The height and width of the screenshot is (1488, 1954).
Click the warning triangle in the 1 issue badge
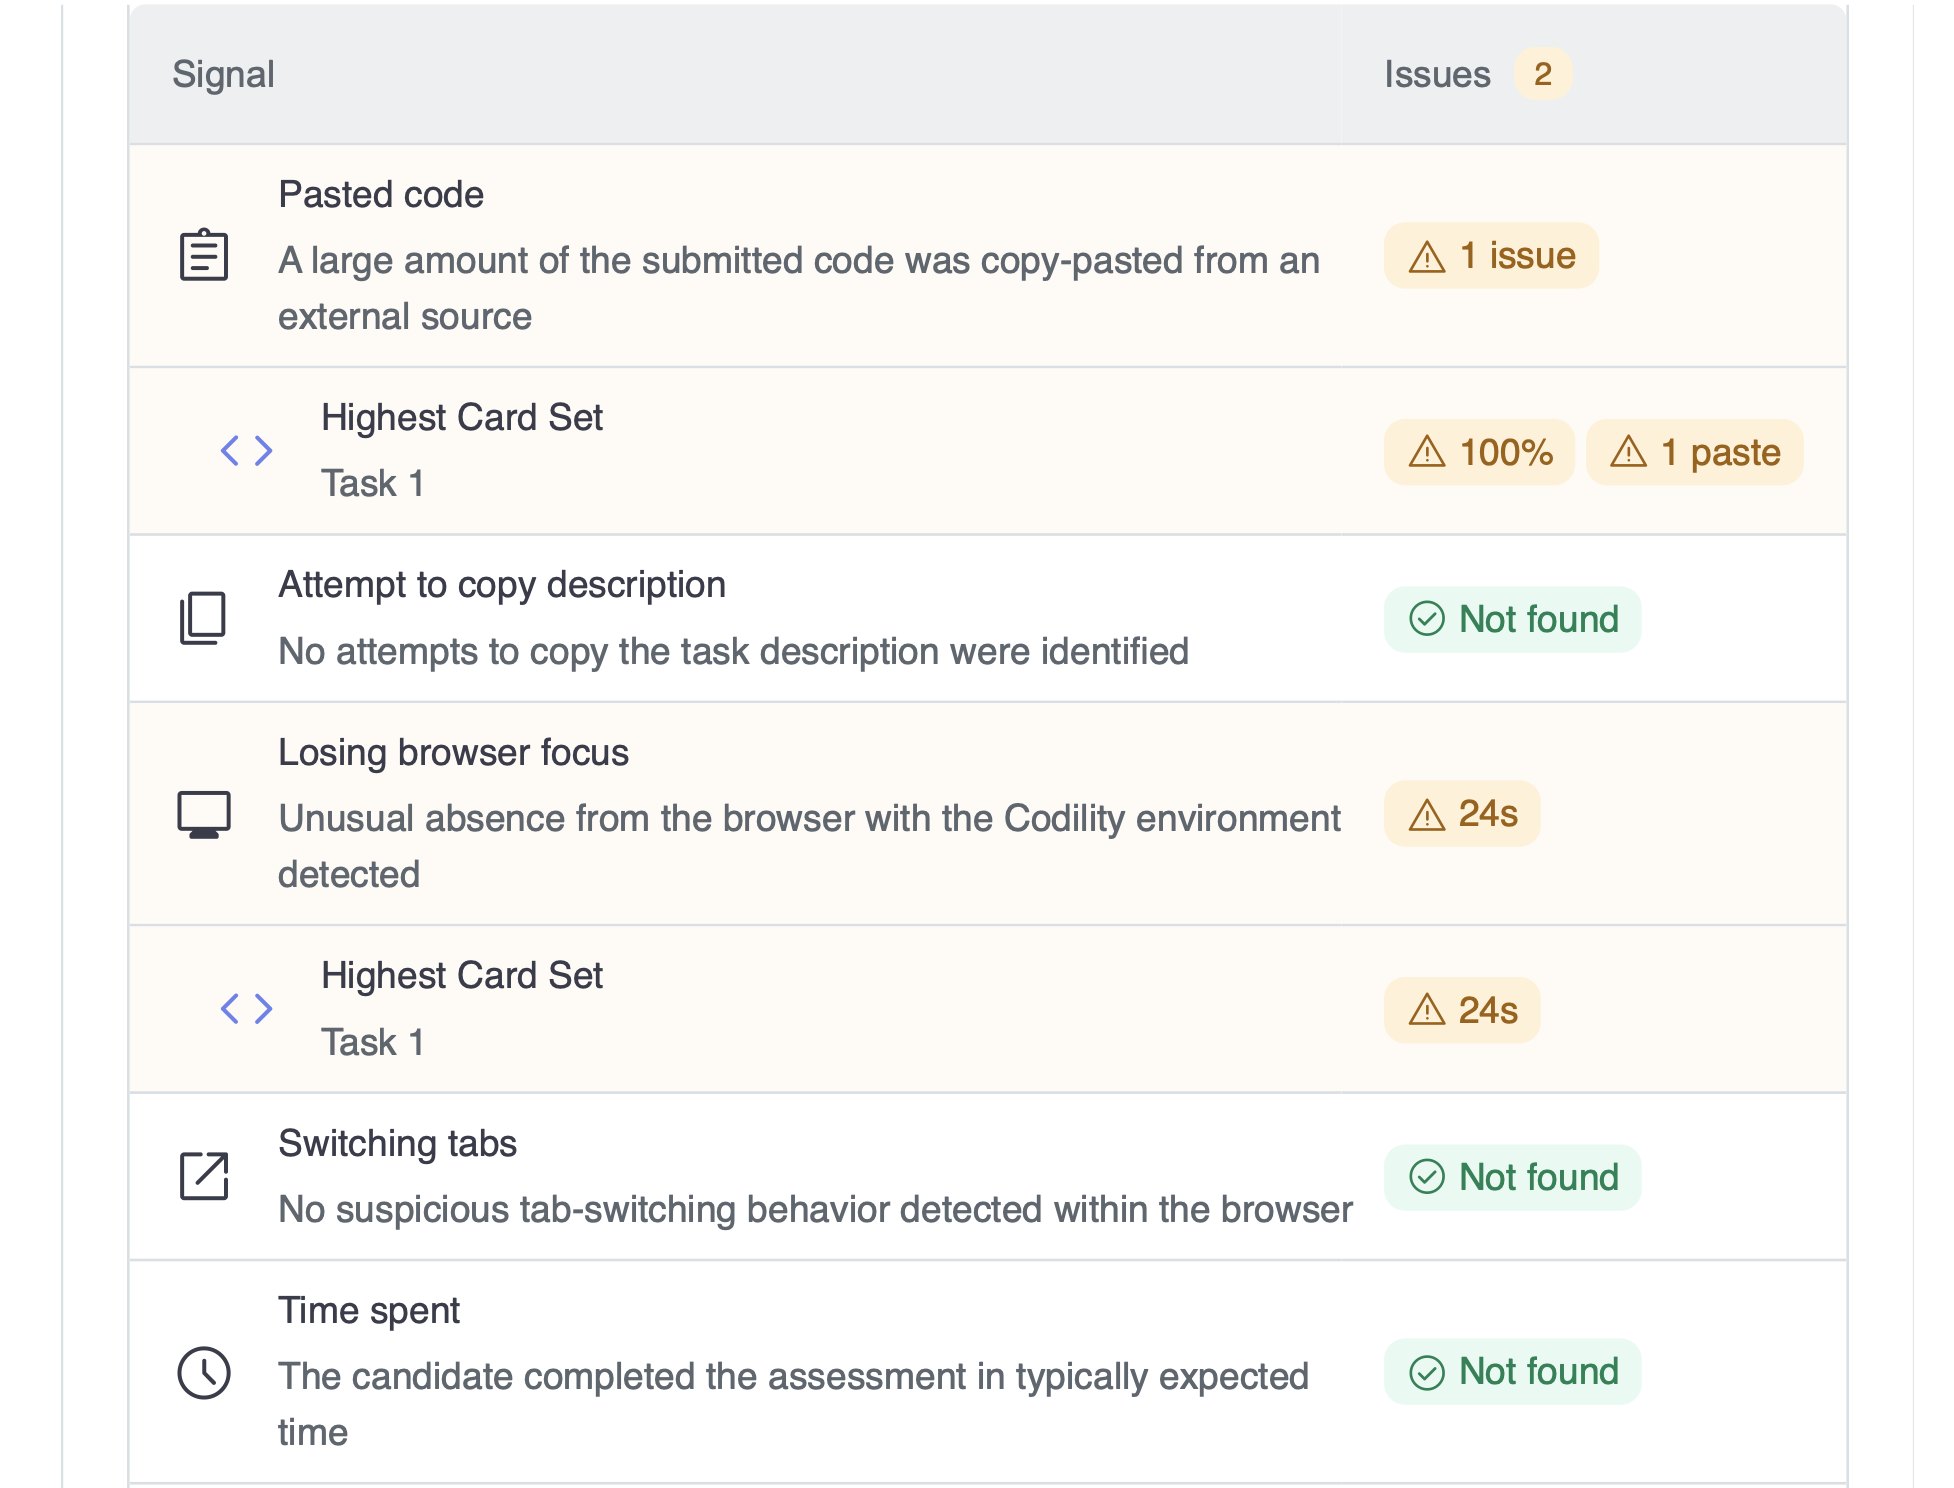pos(1427,256)
